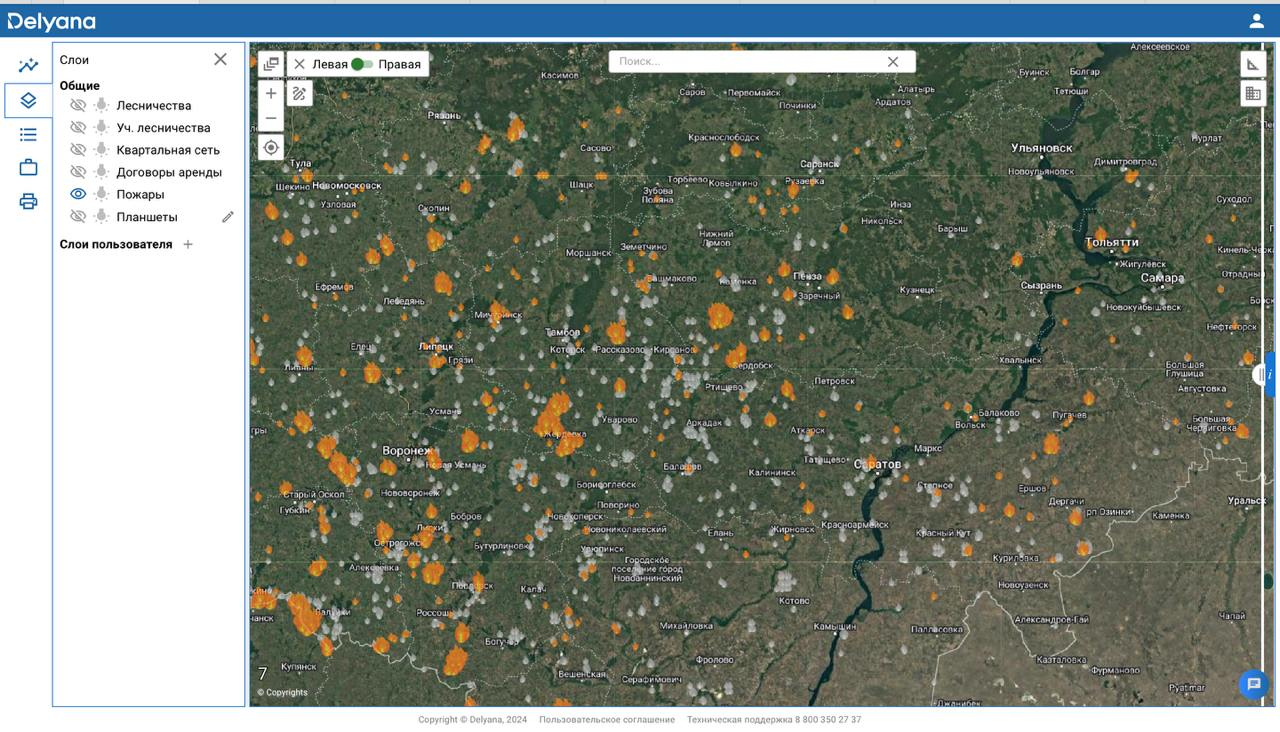Viewport: 1280px width, 732px height.
Task: Open the print tool in sidebar
Action: click(x=28, y=202)
